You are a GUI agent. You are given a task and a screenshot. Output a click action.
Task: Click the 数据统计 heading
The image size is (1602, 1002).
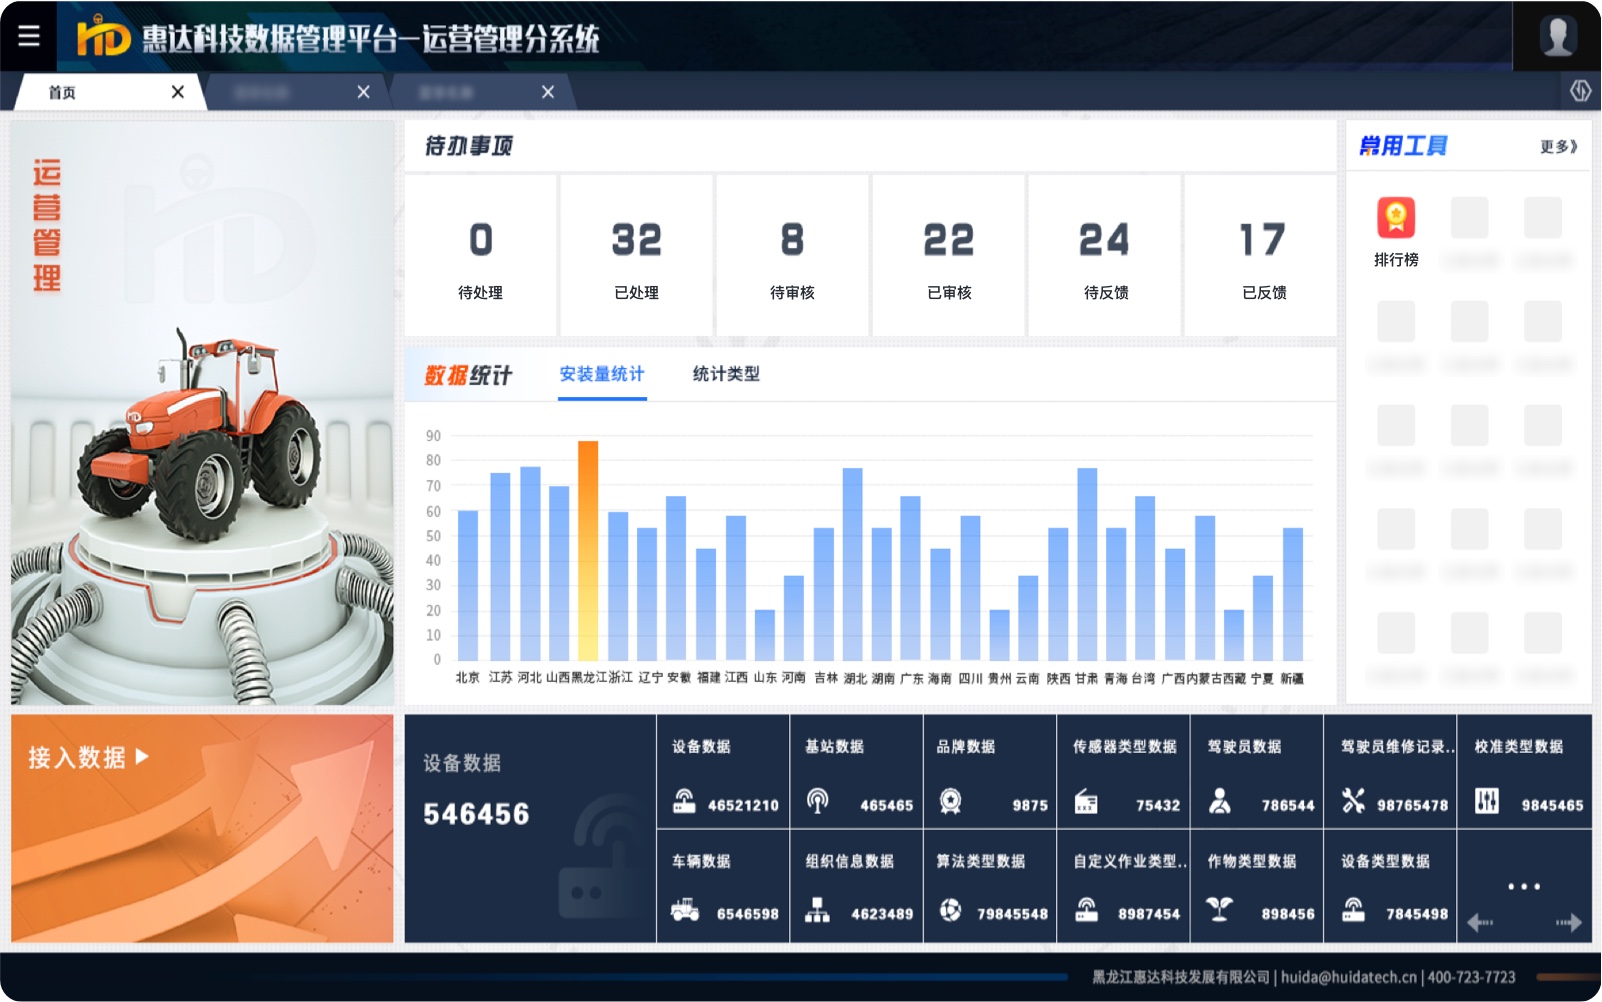click(x=468, y=375)
